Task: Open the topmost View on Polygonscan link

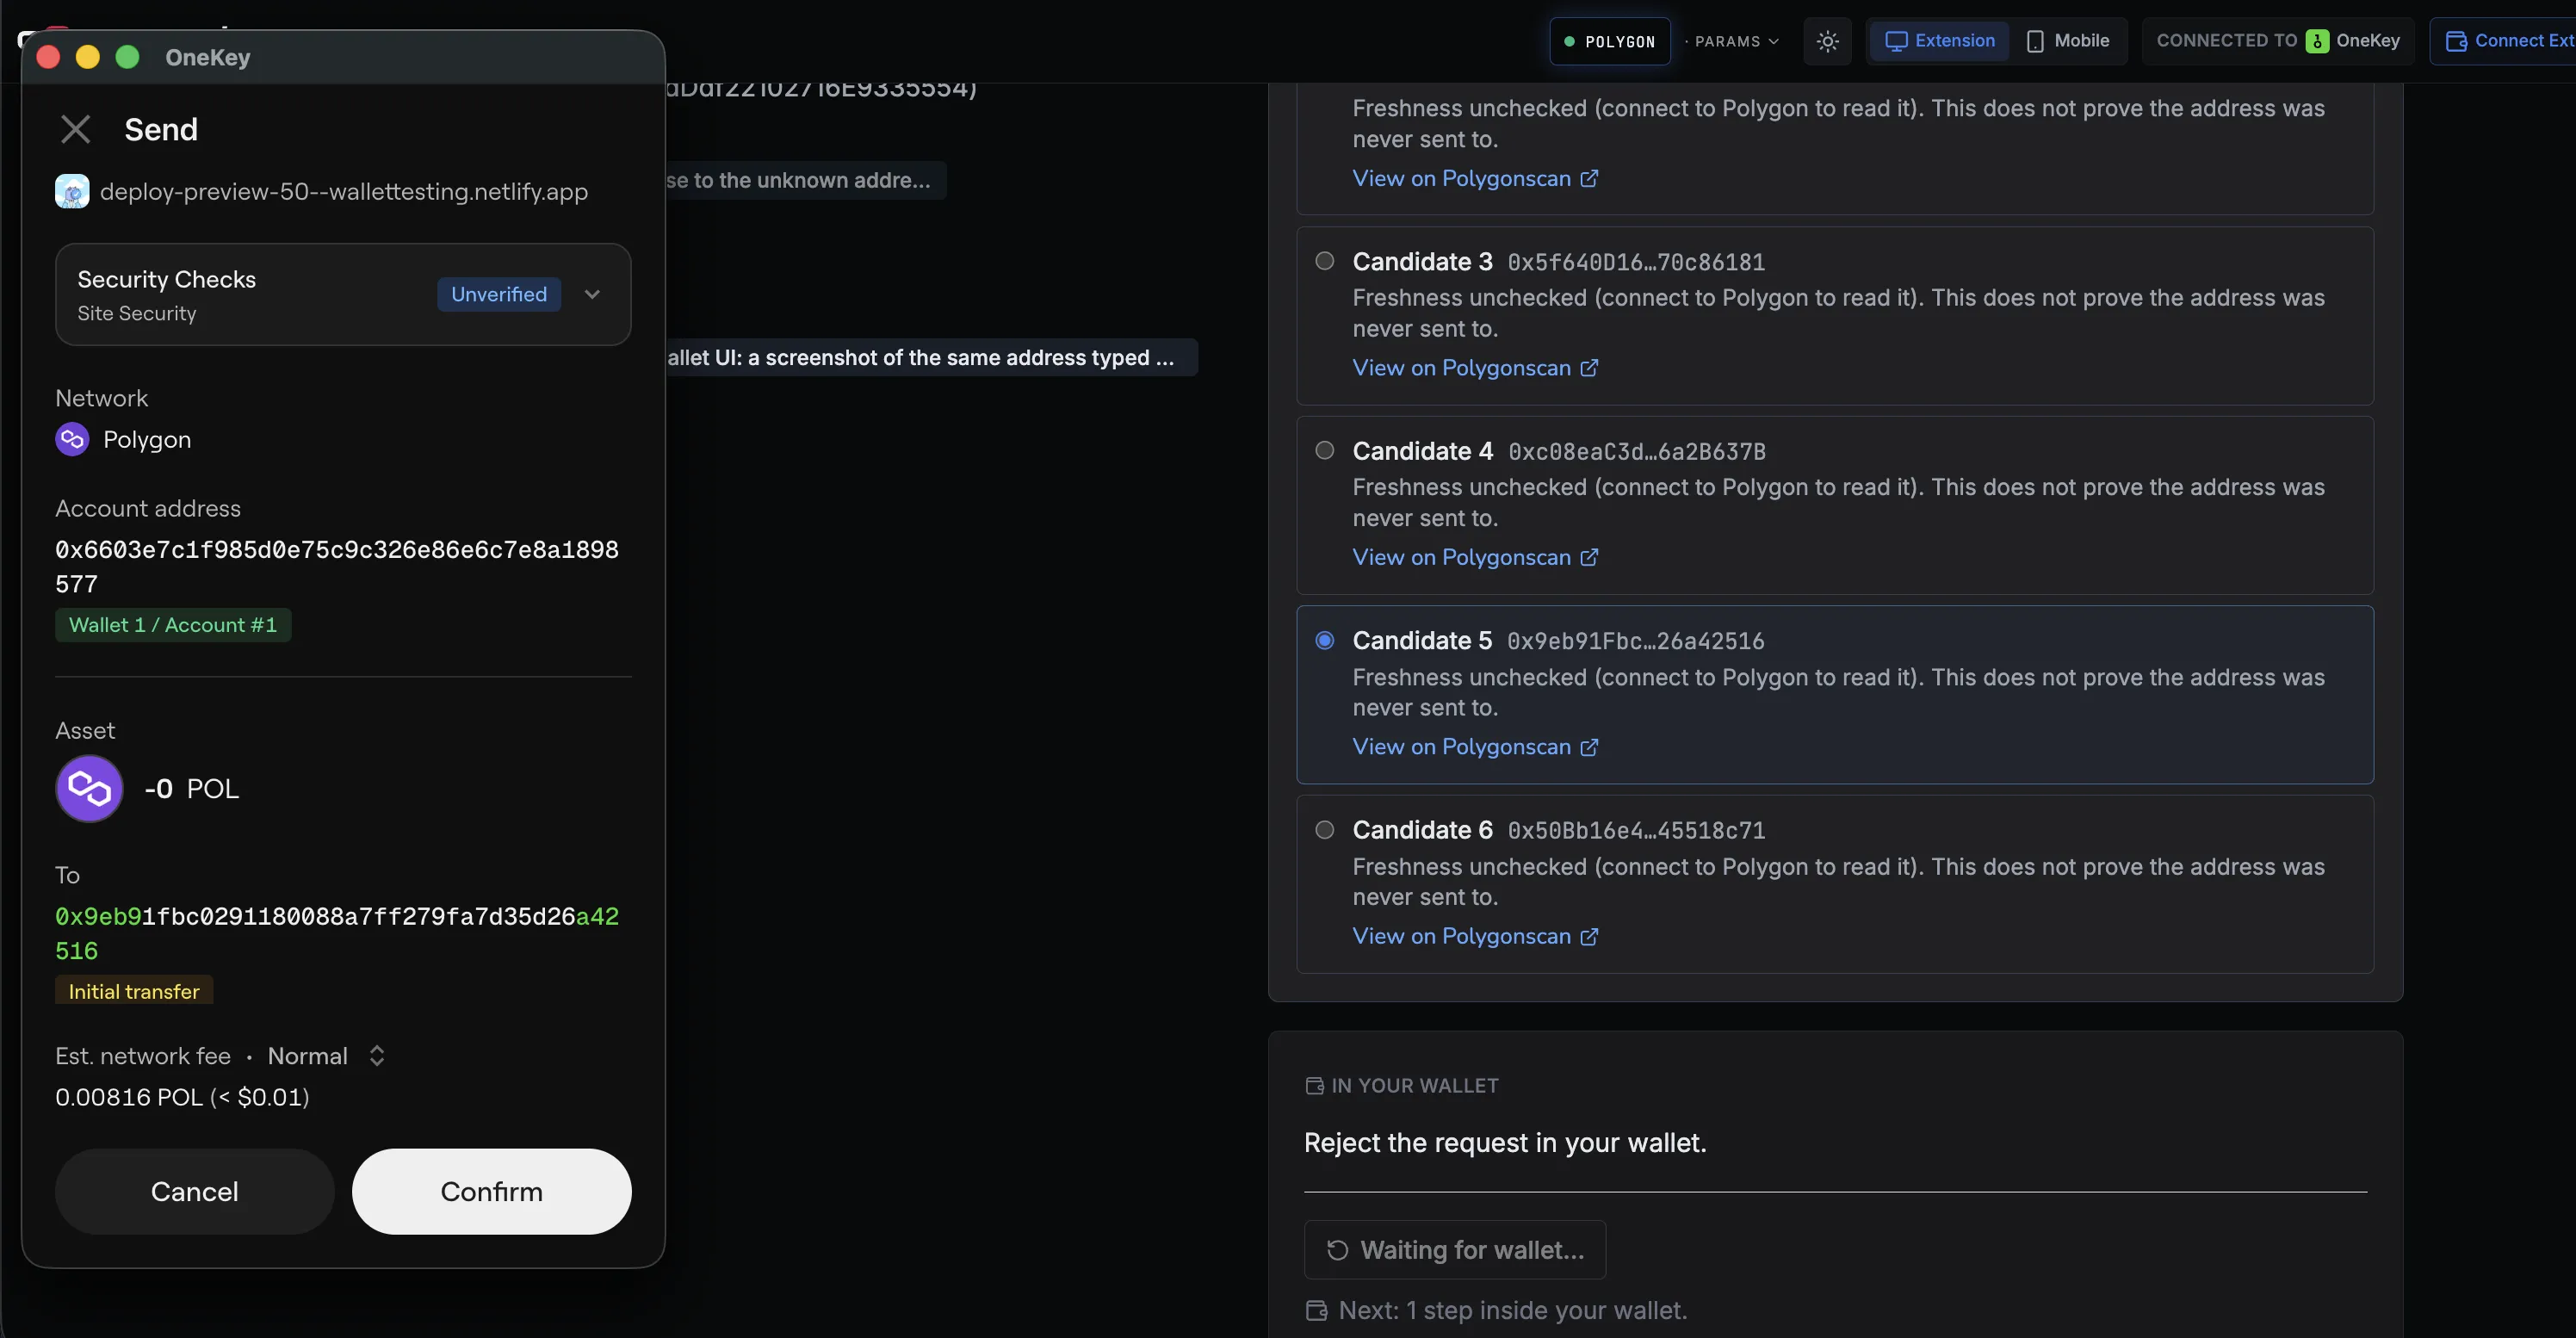Action: [1475, 178]
